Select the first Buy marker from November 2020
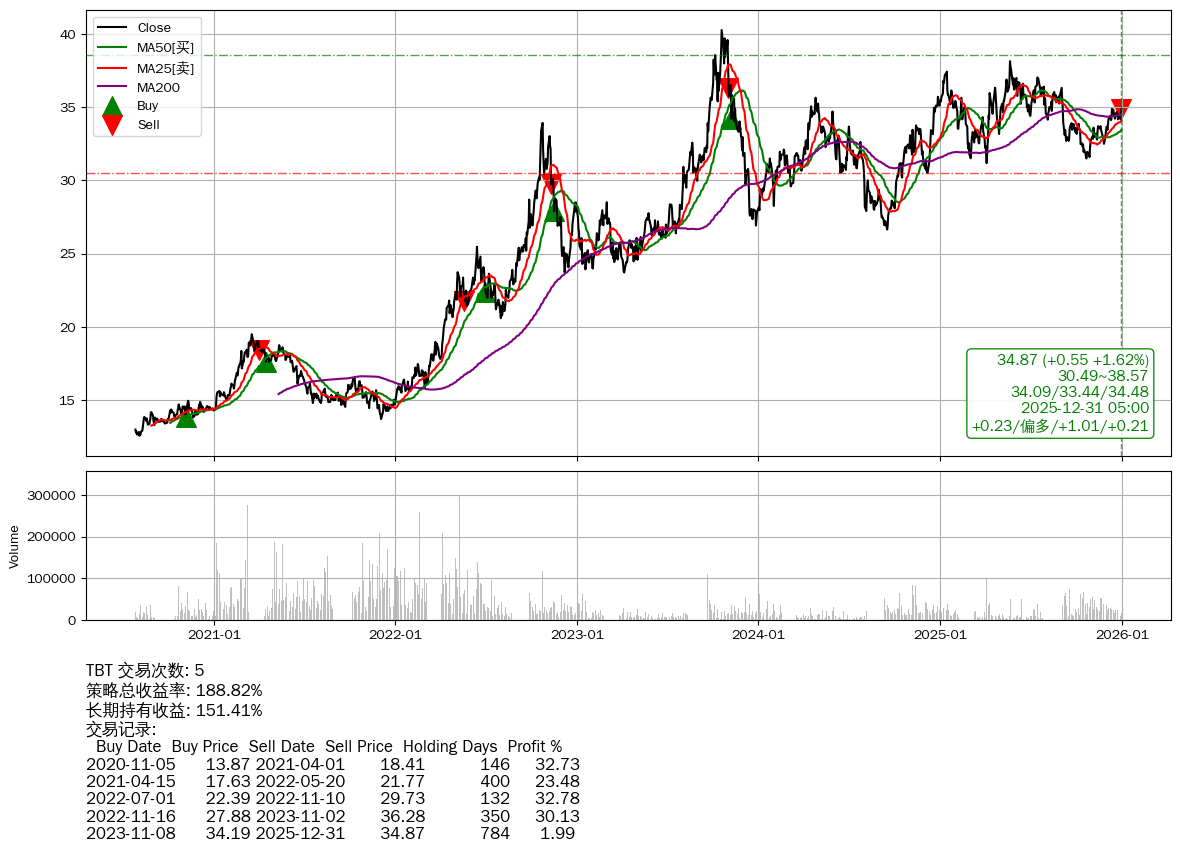The image size is (1180, 852). pos(186,418)
